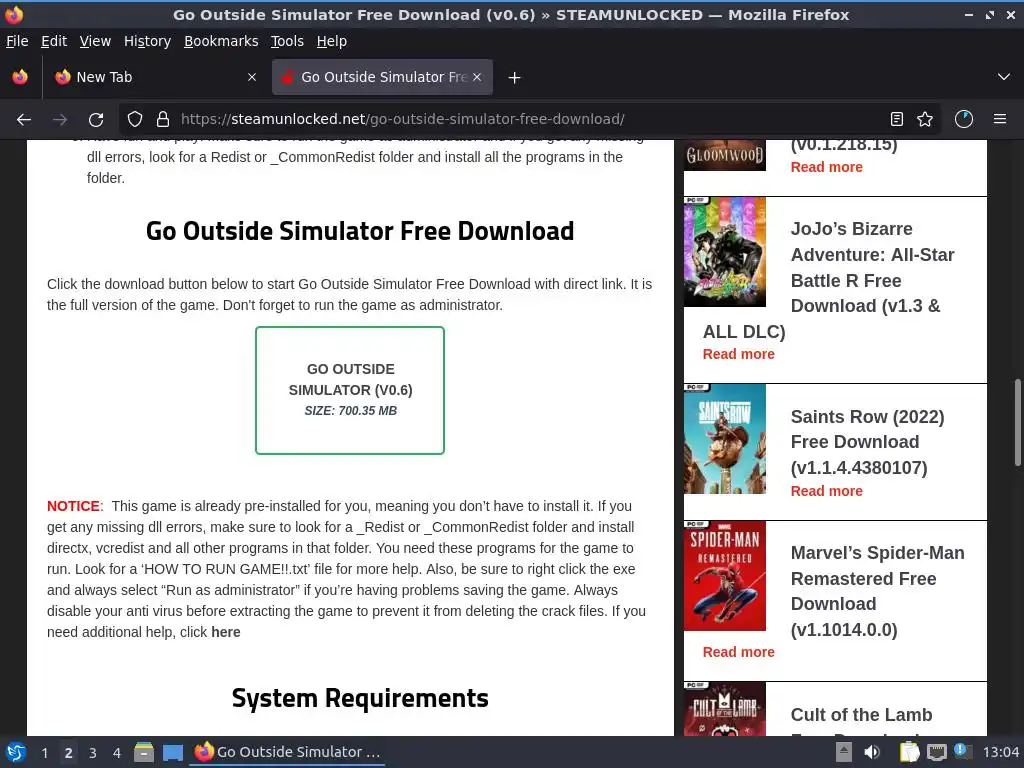1024x768 pixels.
Task: Reload the current page
Action: (96, 120)
